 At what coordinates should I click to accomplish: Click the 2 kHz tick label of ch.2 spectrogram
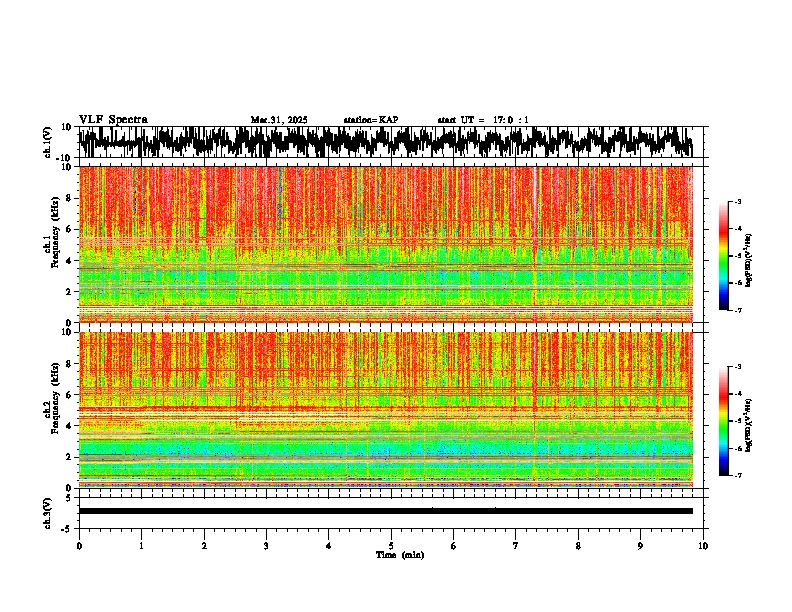pos(69,457)
